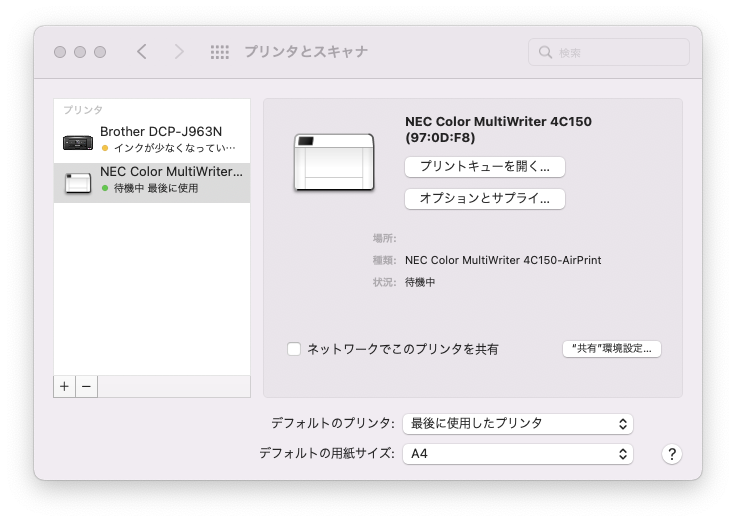Viewport: 736px width, 522px height.
Task: Click the プリンタとスキャナ window title
Action: pos(306,52)
